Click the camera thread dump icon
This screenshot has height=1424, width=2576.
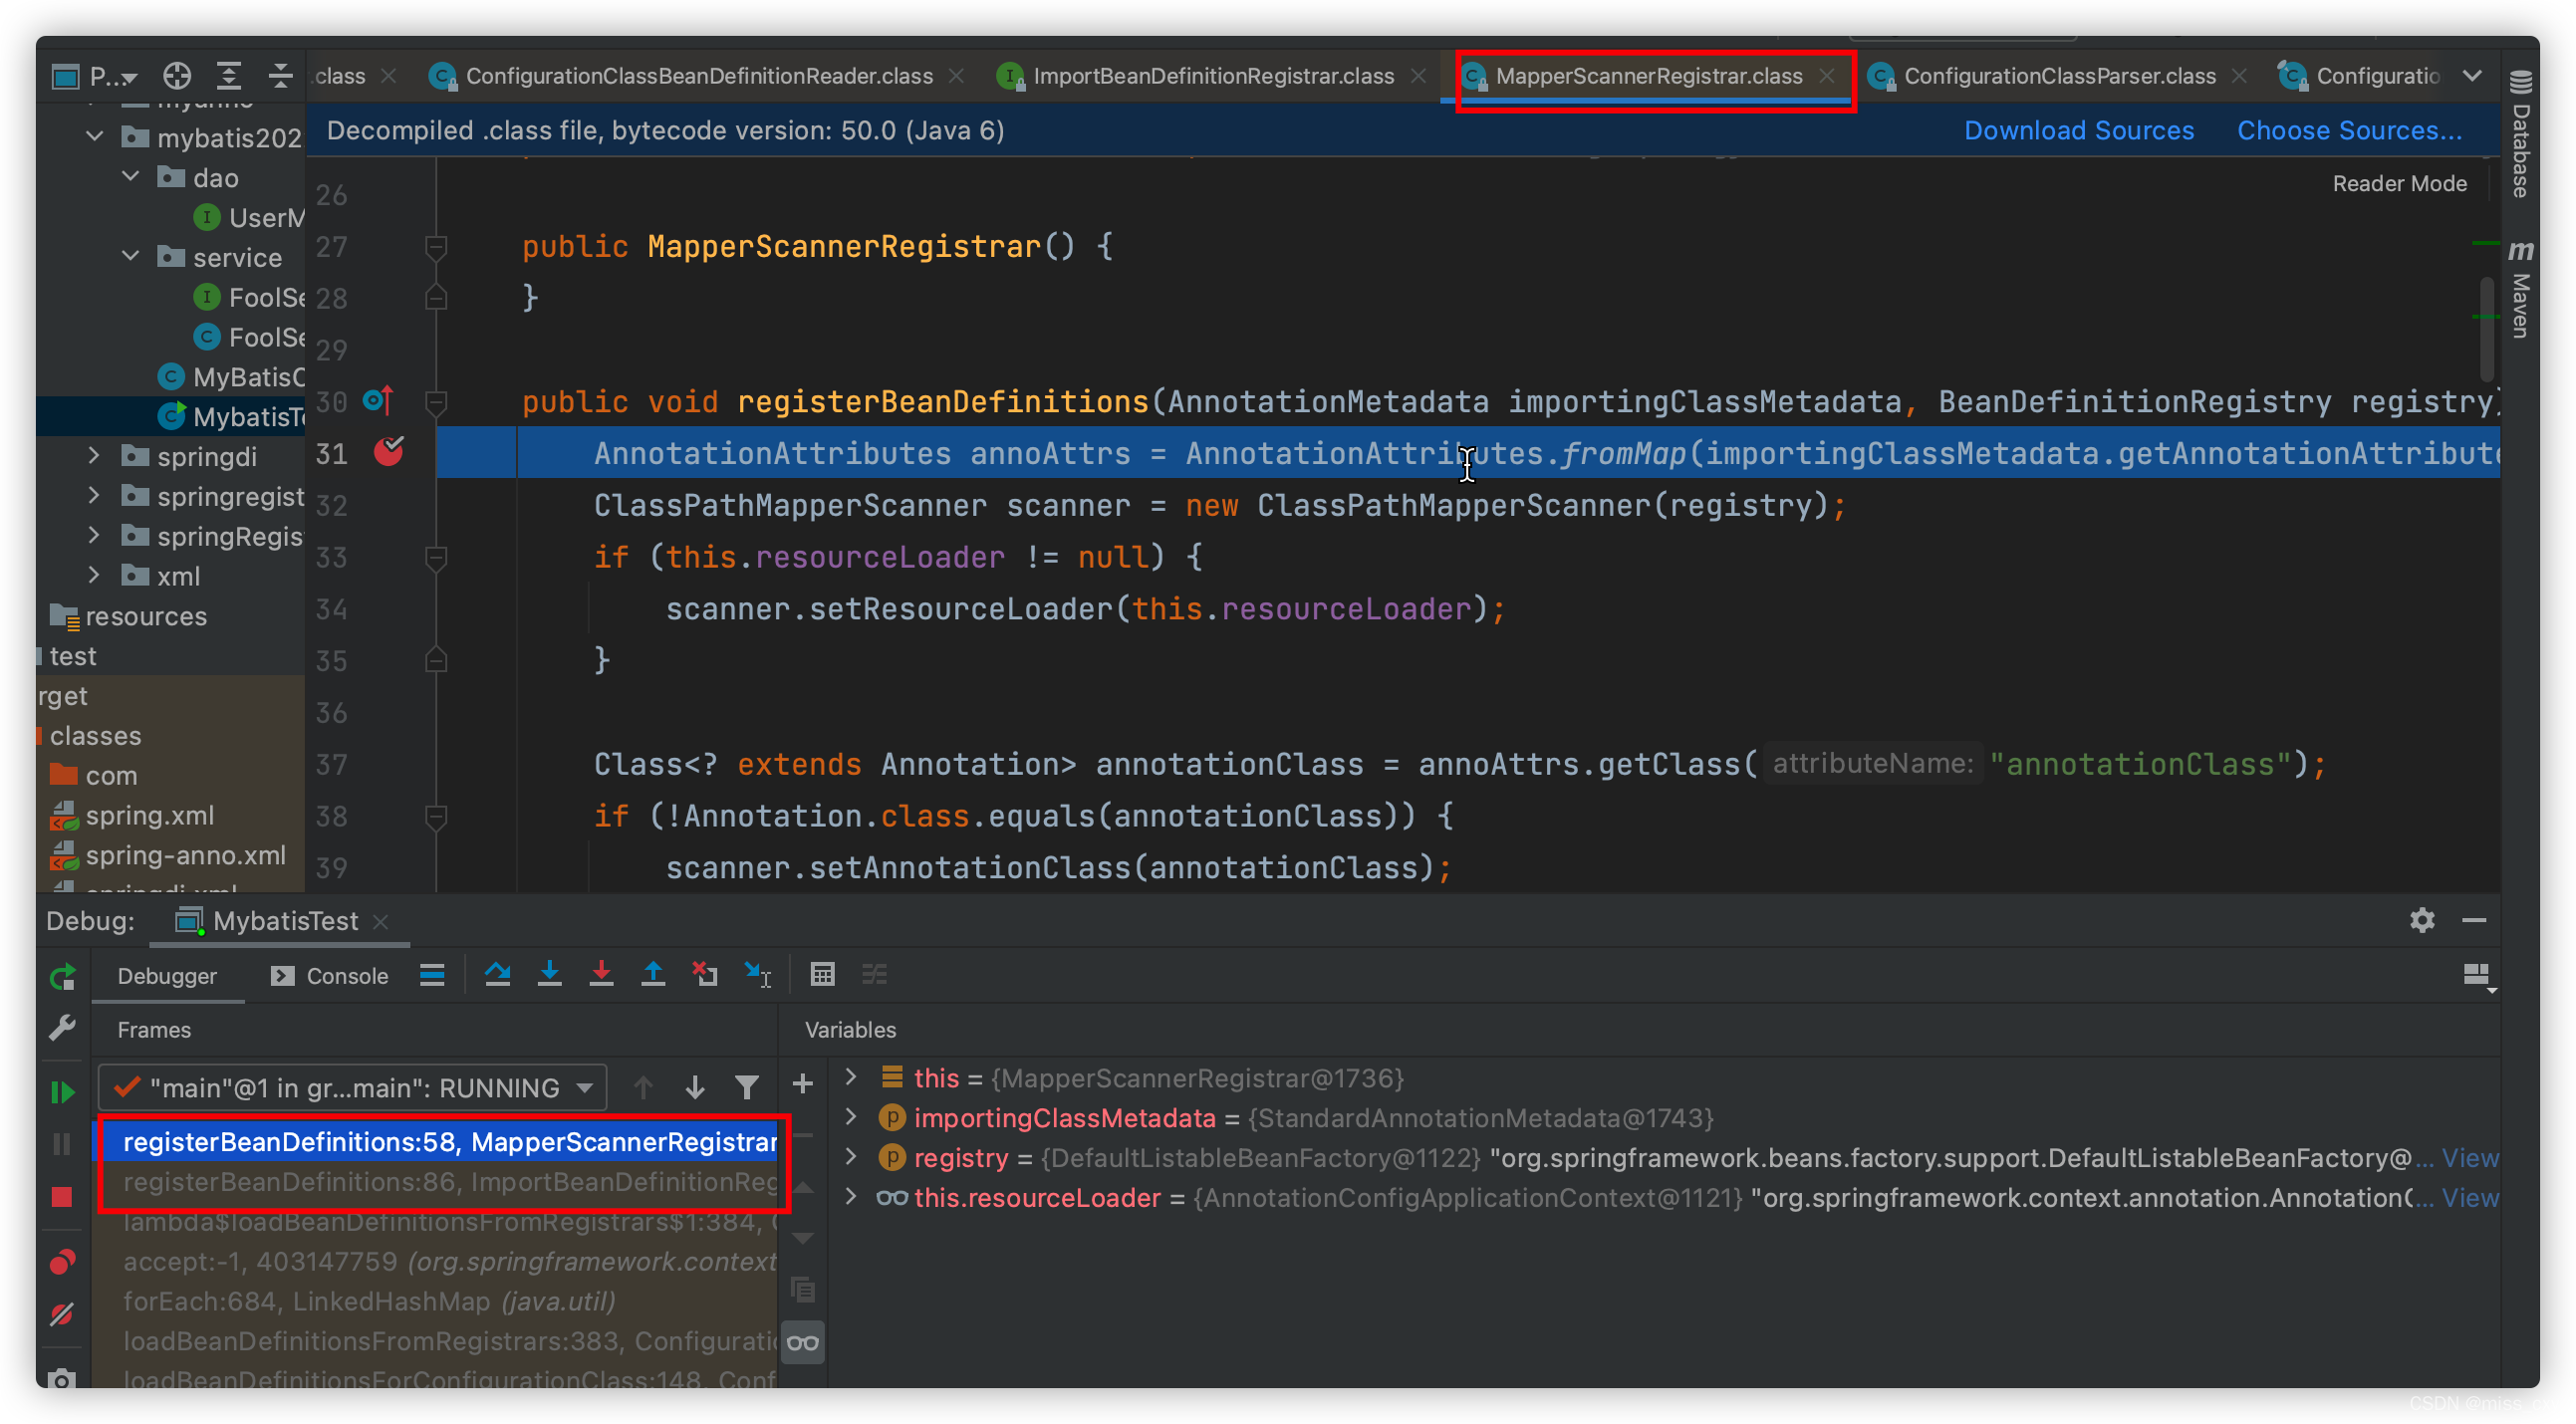[62, 1378]
